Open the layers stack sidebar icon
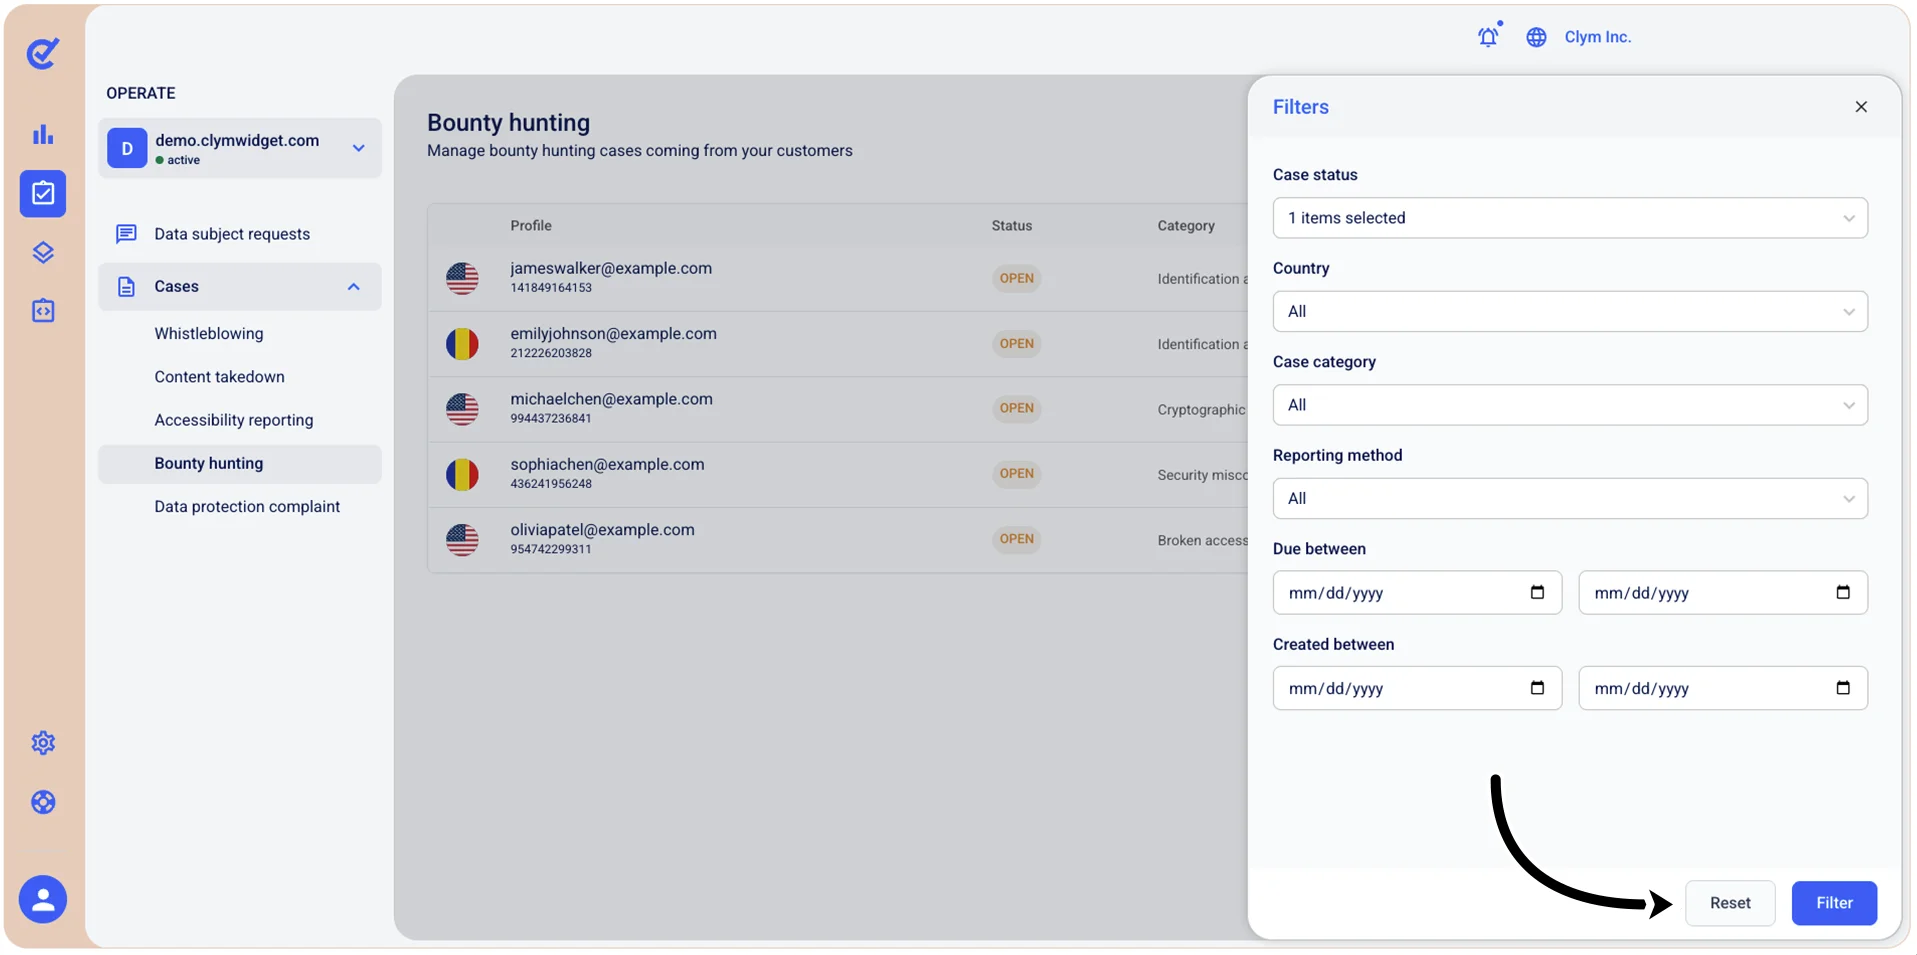The width and height of the screenshot is (1917, 955). coord(43,252)
